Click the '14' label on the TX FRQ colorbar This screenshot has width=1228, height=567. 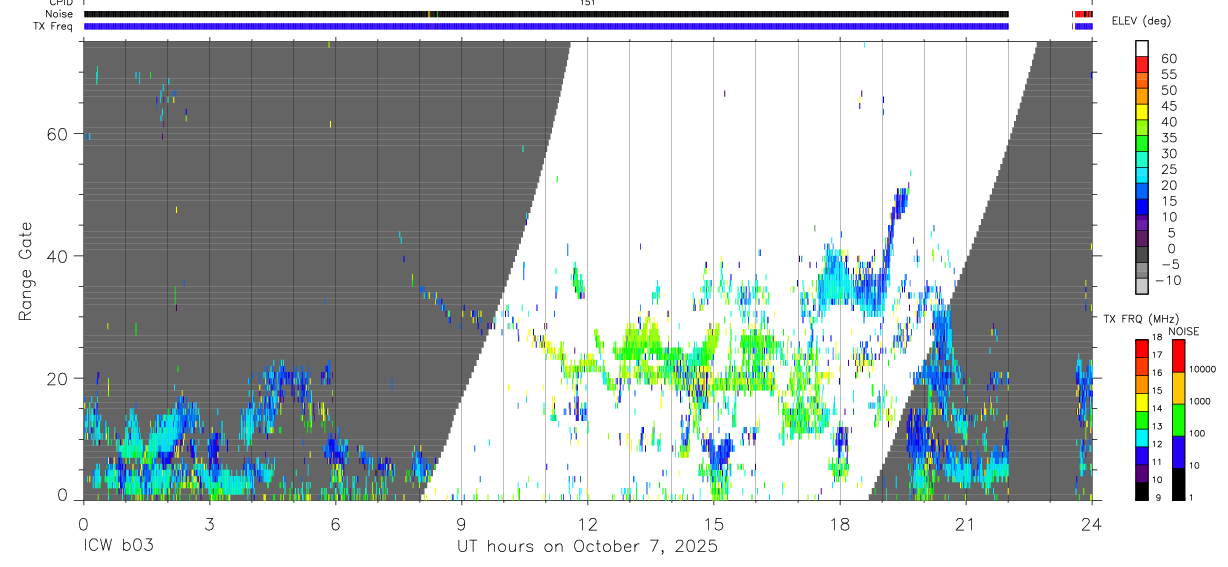1159,408
